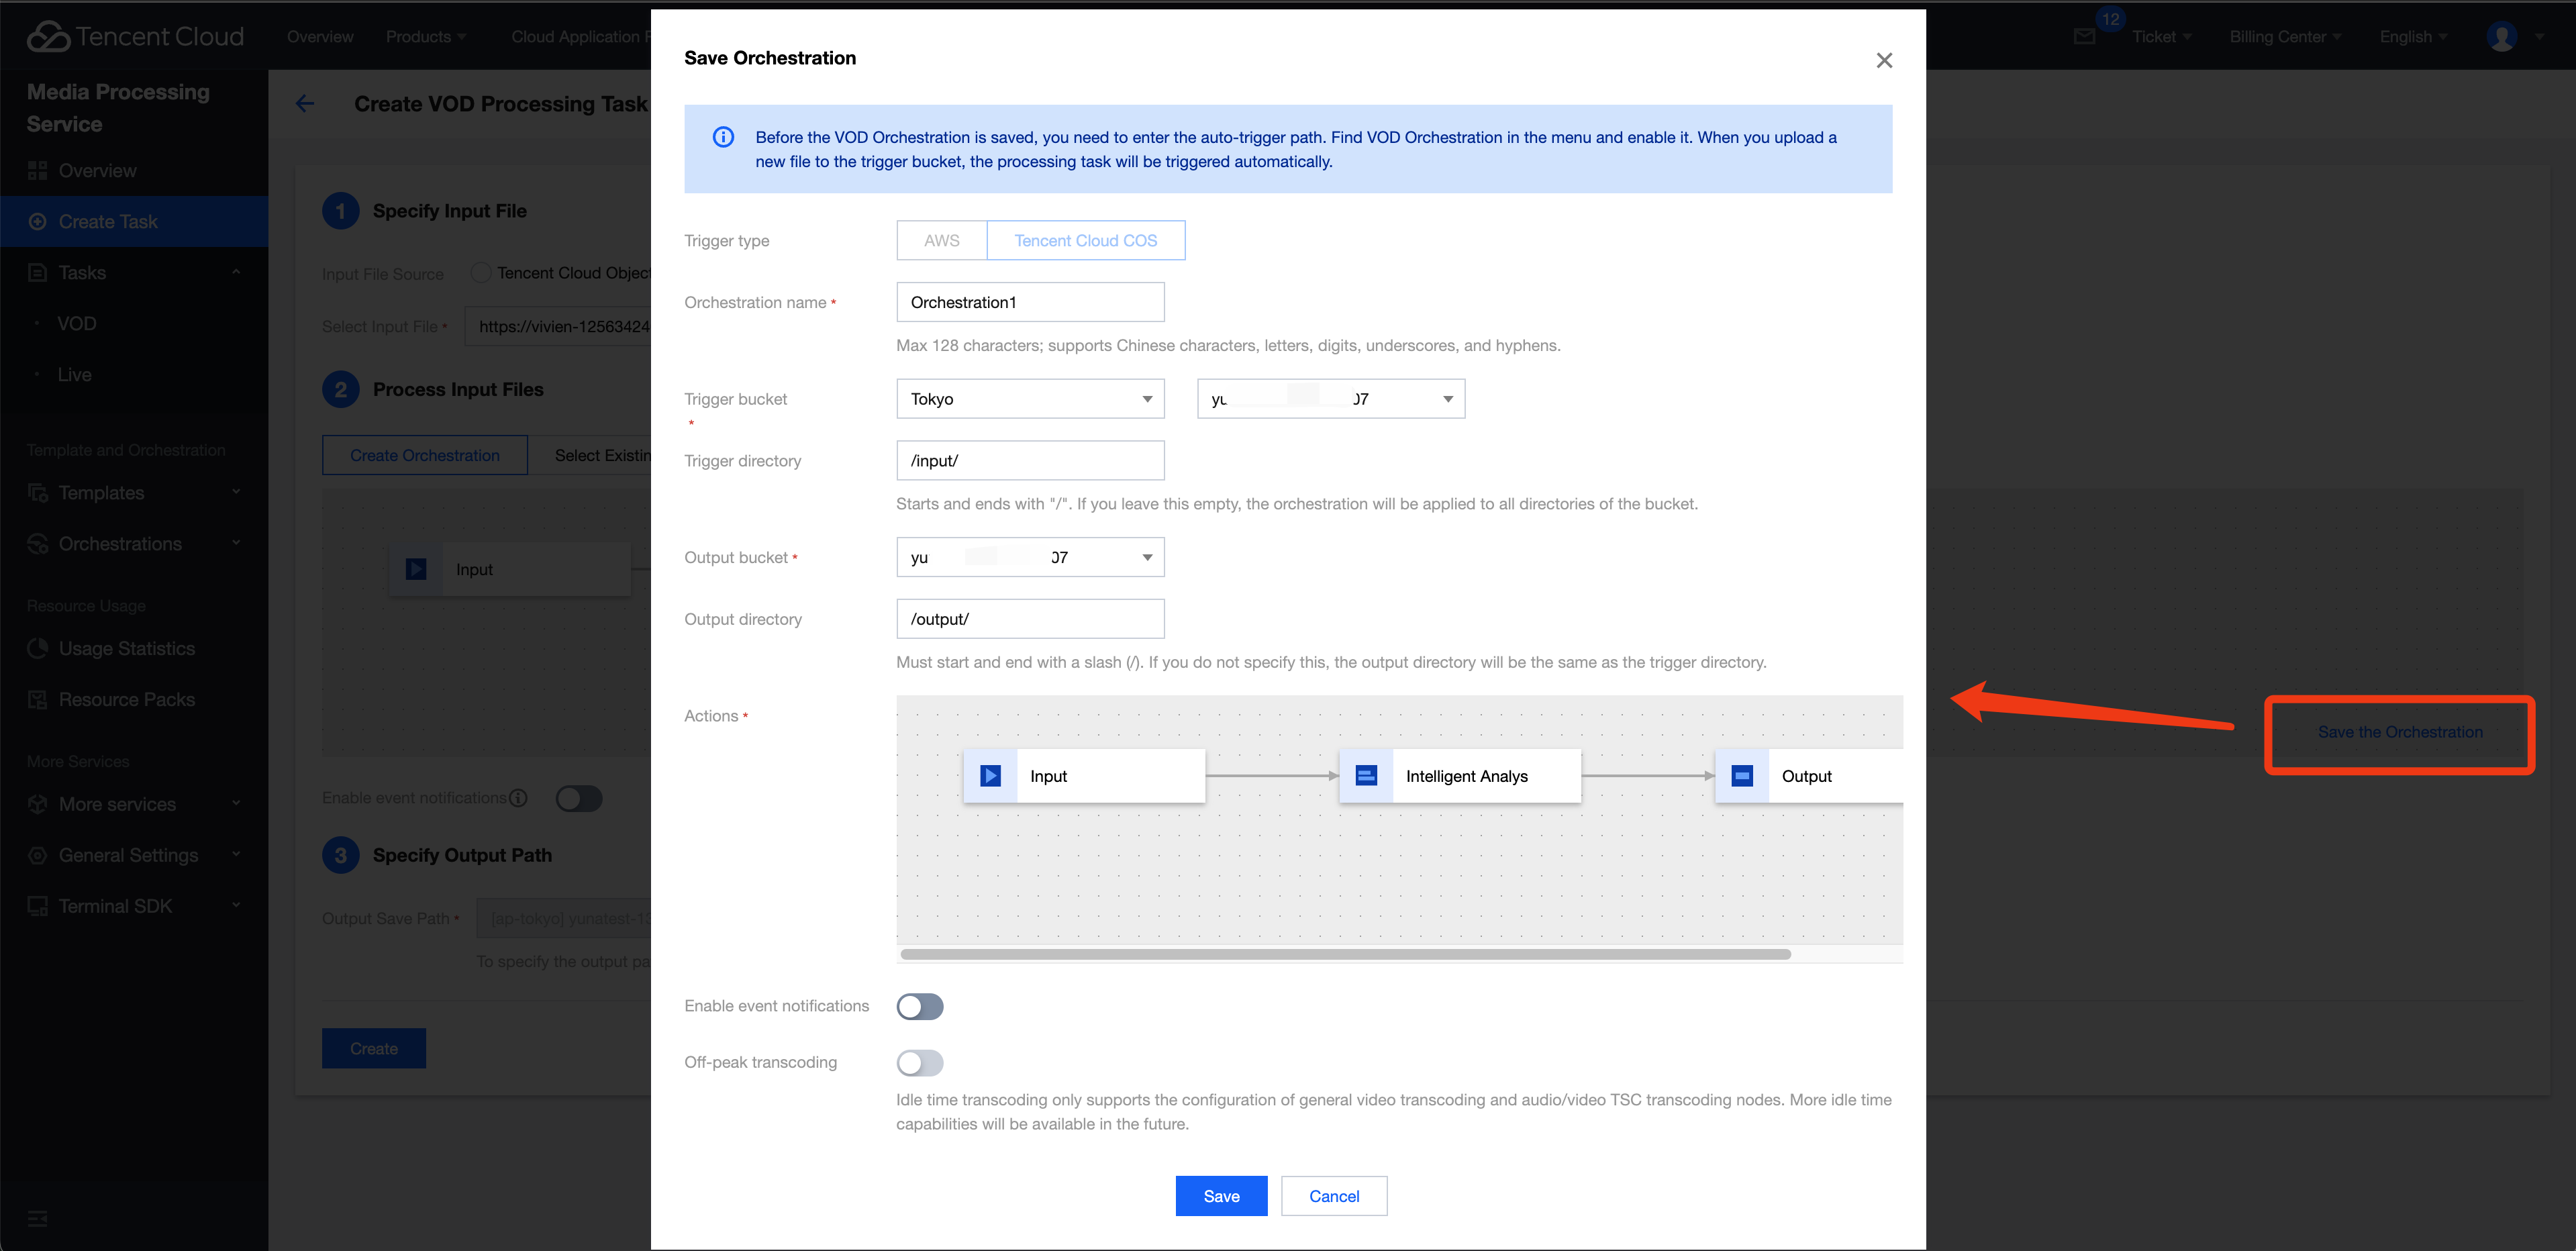Click the Actions canvas horizontal scrollbar

coord(1345,954)
